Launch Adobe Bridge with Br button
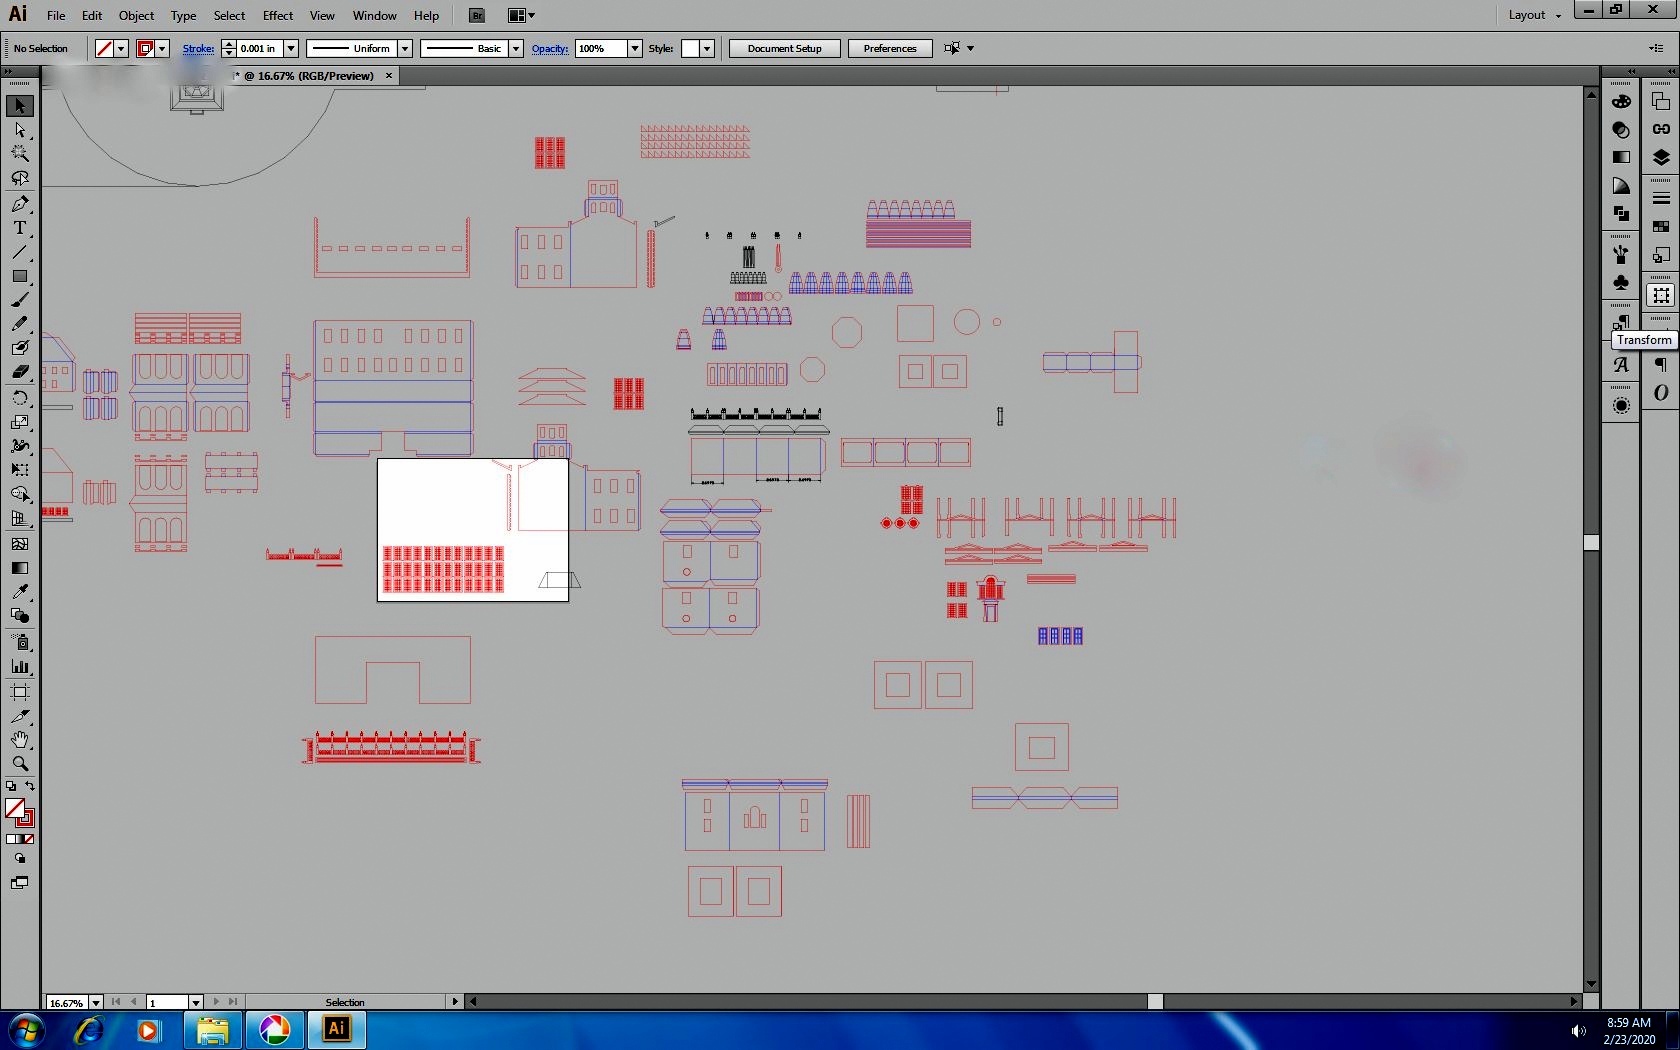This screenshot has width=1680, height=1050. pyautogui.click(x=477, y=15)
